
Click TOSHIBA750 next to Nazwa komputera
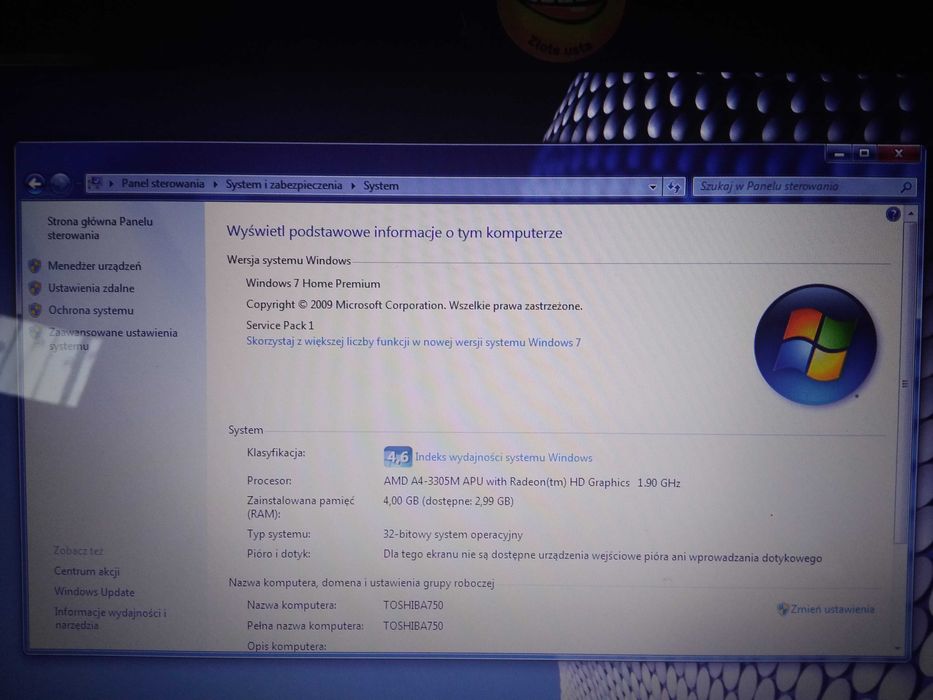click(x=413, y=605)
